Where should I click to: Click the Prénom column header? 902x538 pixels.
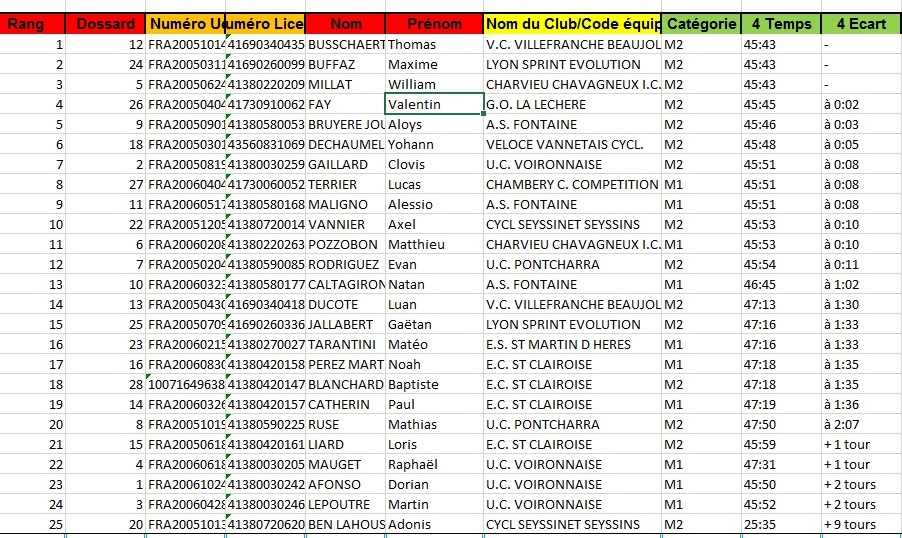tap(434, 24)
